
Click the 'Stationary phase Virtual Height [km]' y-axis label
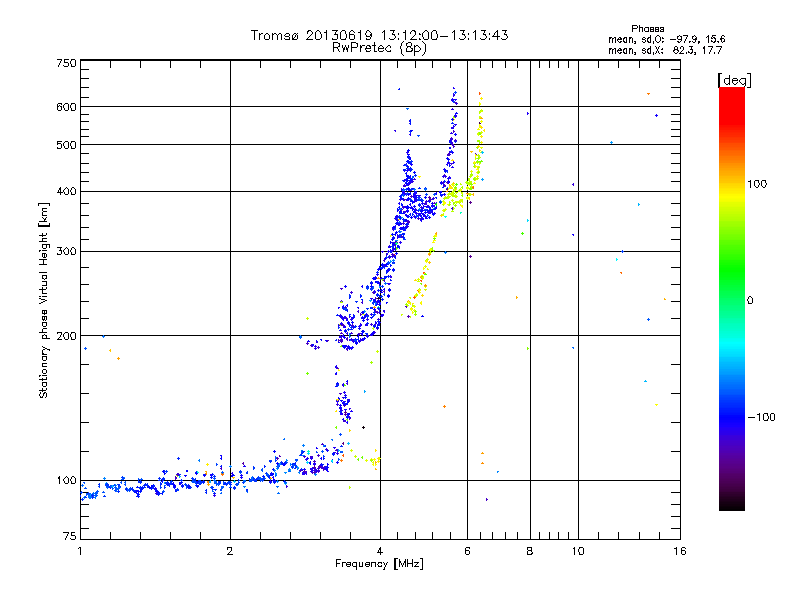(44, 300)
